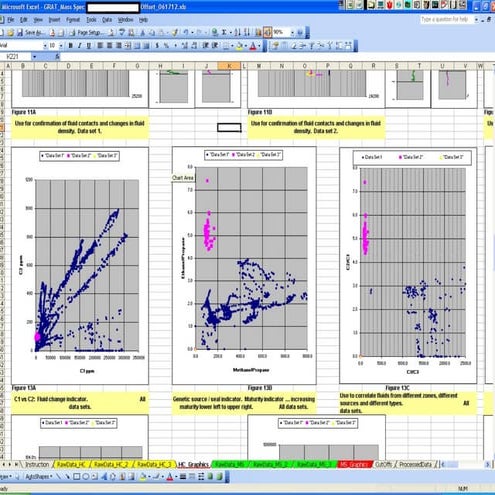The height and width of the screenshot is (495, 495).
Task: Select the Line tool in Drawing toolbar
Action: coord(59,477)
